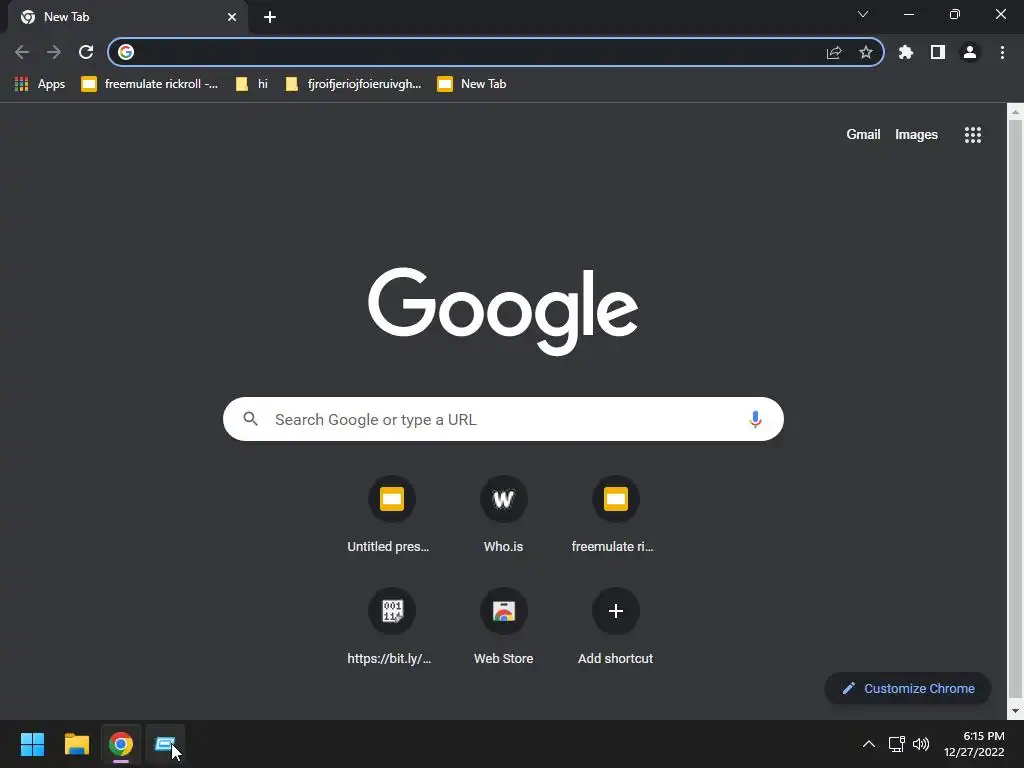Go back using the back arrow
Screen dimensions: 1024x768
pos(22,52)
